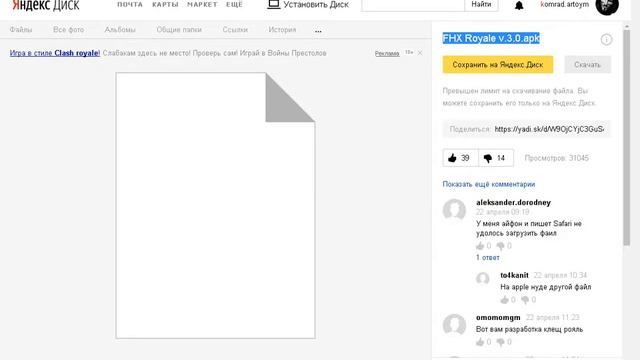Click to4kanit's avatar picture
Image resolution: width=640 pixels, height=360 pixels.
click(483, 278)
